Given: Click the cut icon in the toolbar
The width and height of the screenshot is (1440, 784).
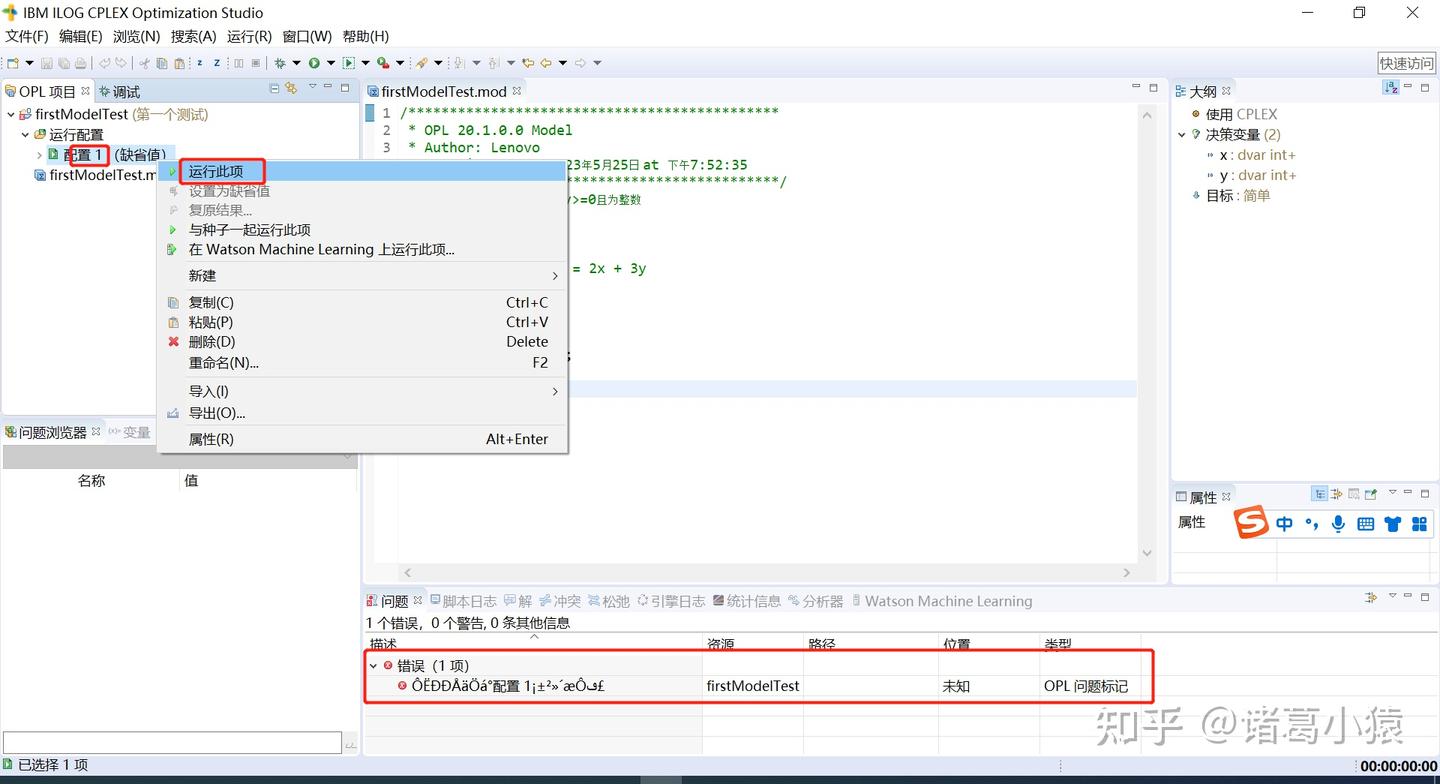Looking at the screenshot, I should pos(144,62).
